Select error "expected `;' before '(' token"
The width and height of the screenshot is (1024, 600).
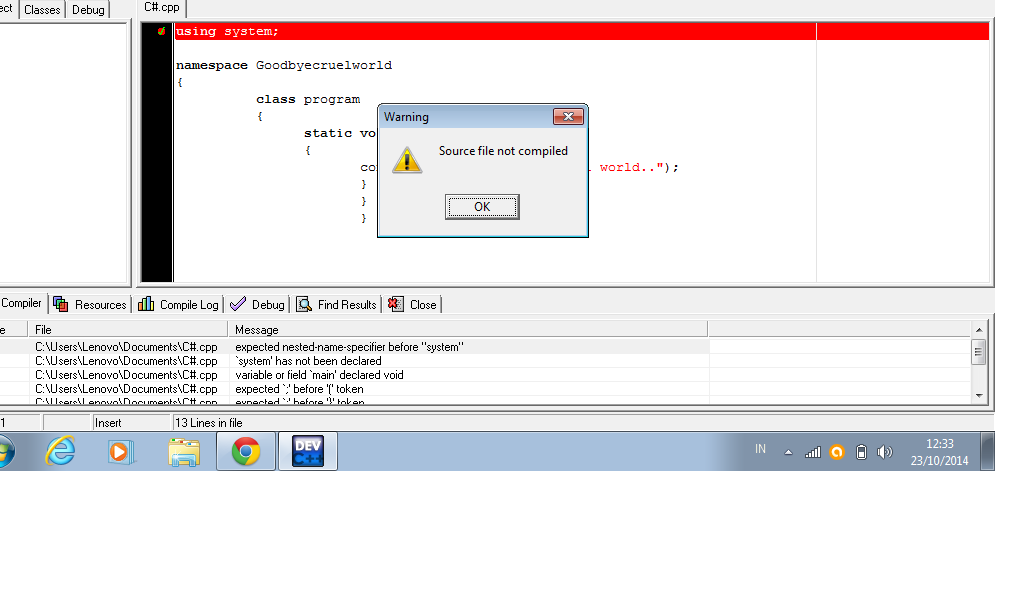[299, 389]
